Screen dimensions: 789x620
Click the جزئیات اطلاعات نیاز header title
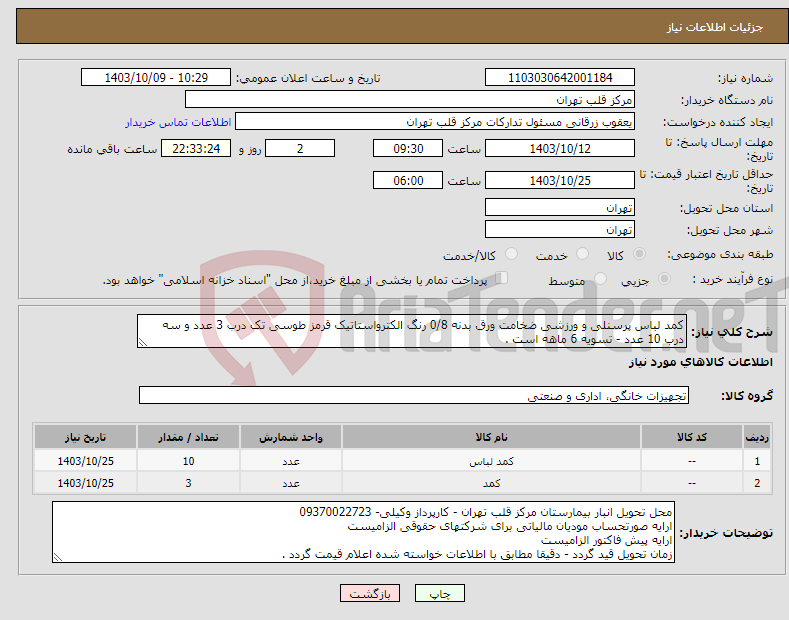[715, 27]
